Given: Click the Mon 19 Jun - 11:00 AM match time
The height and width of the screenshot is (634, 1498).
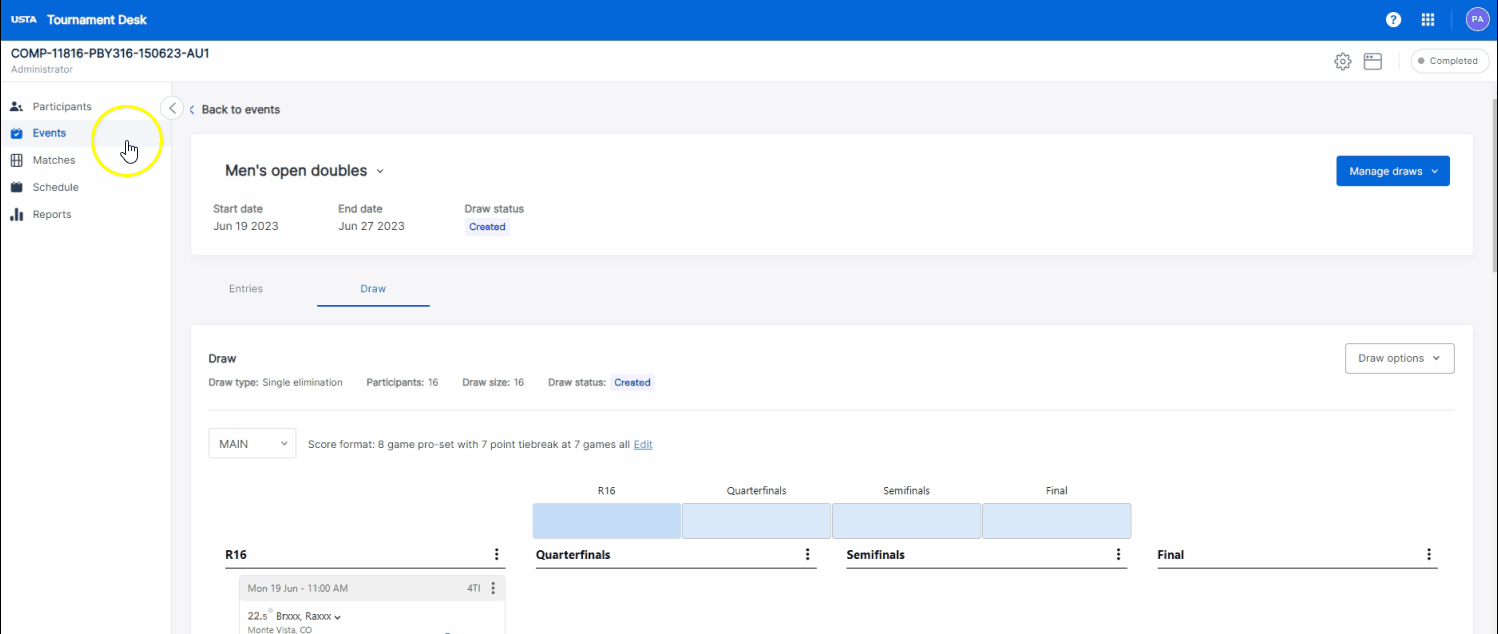Looking at the screenshot, I should (x=298, y=588).
